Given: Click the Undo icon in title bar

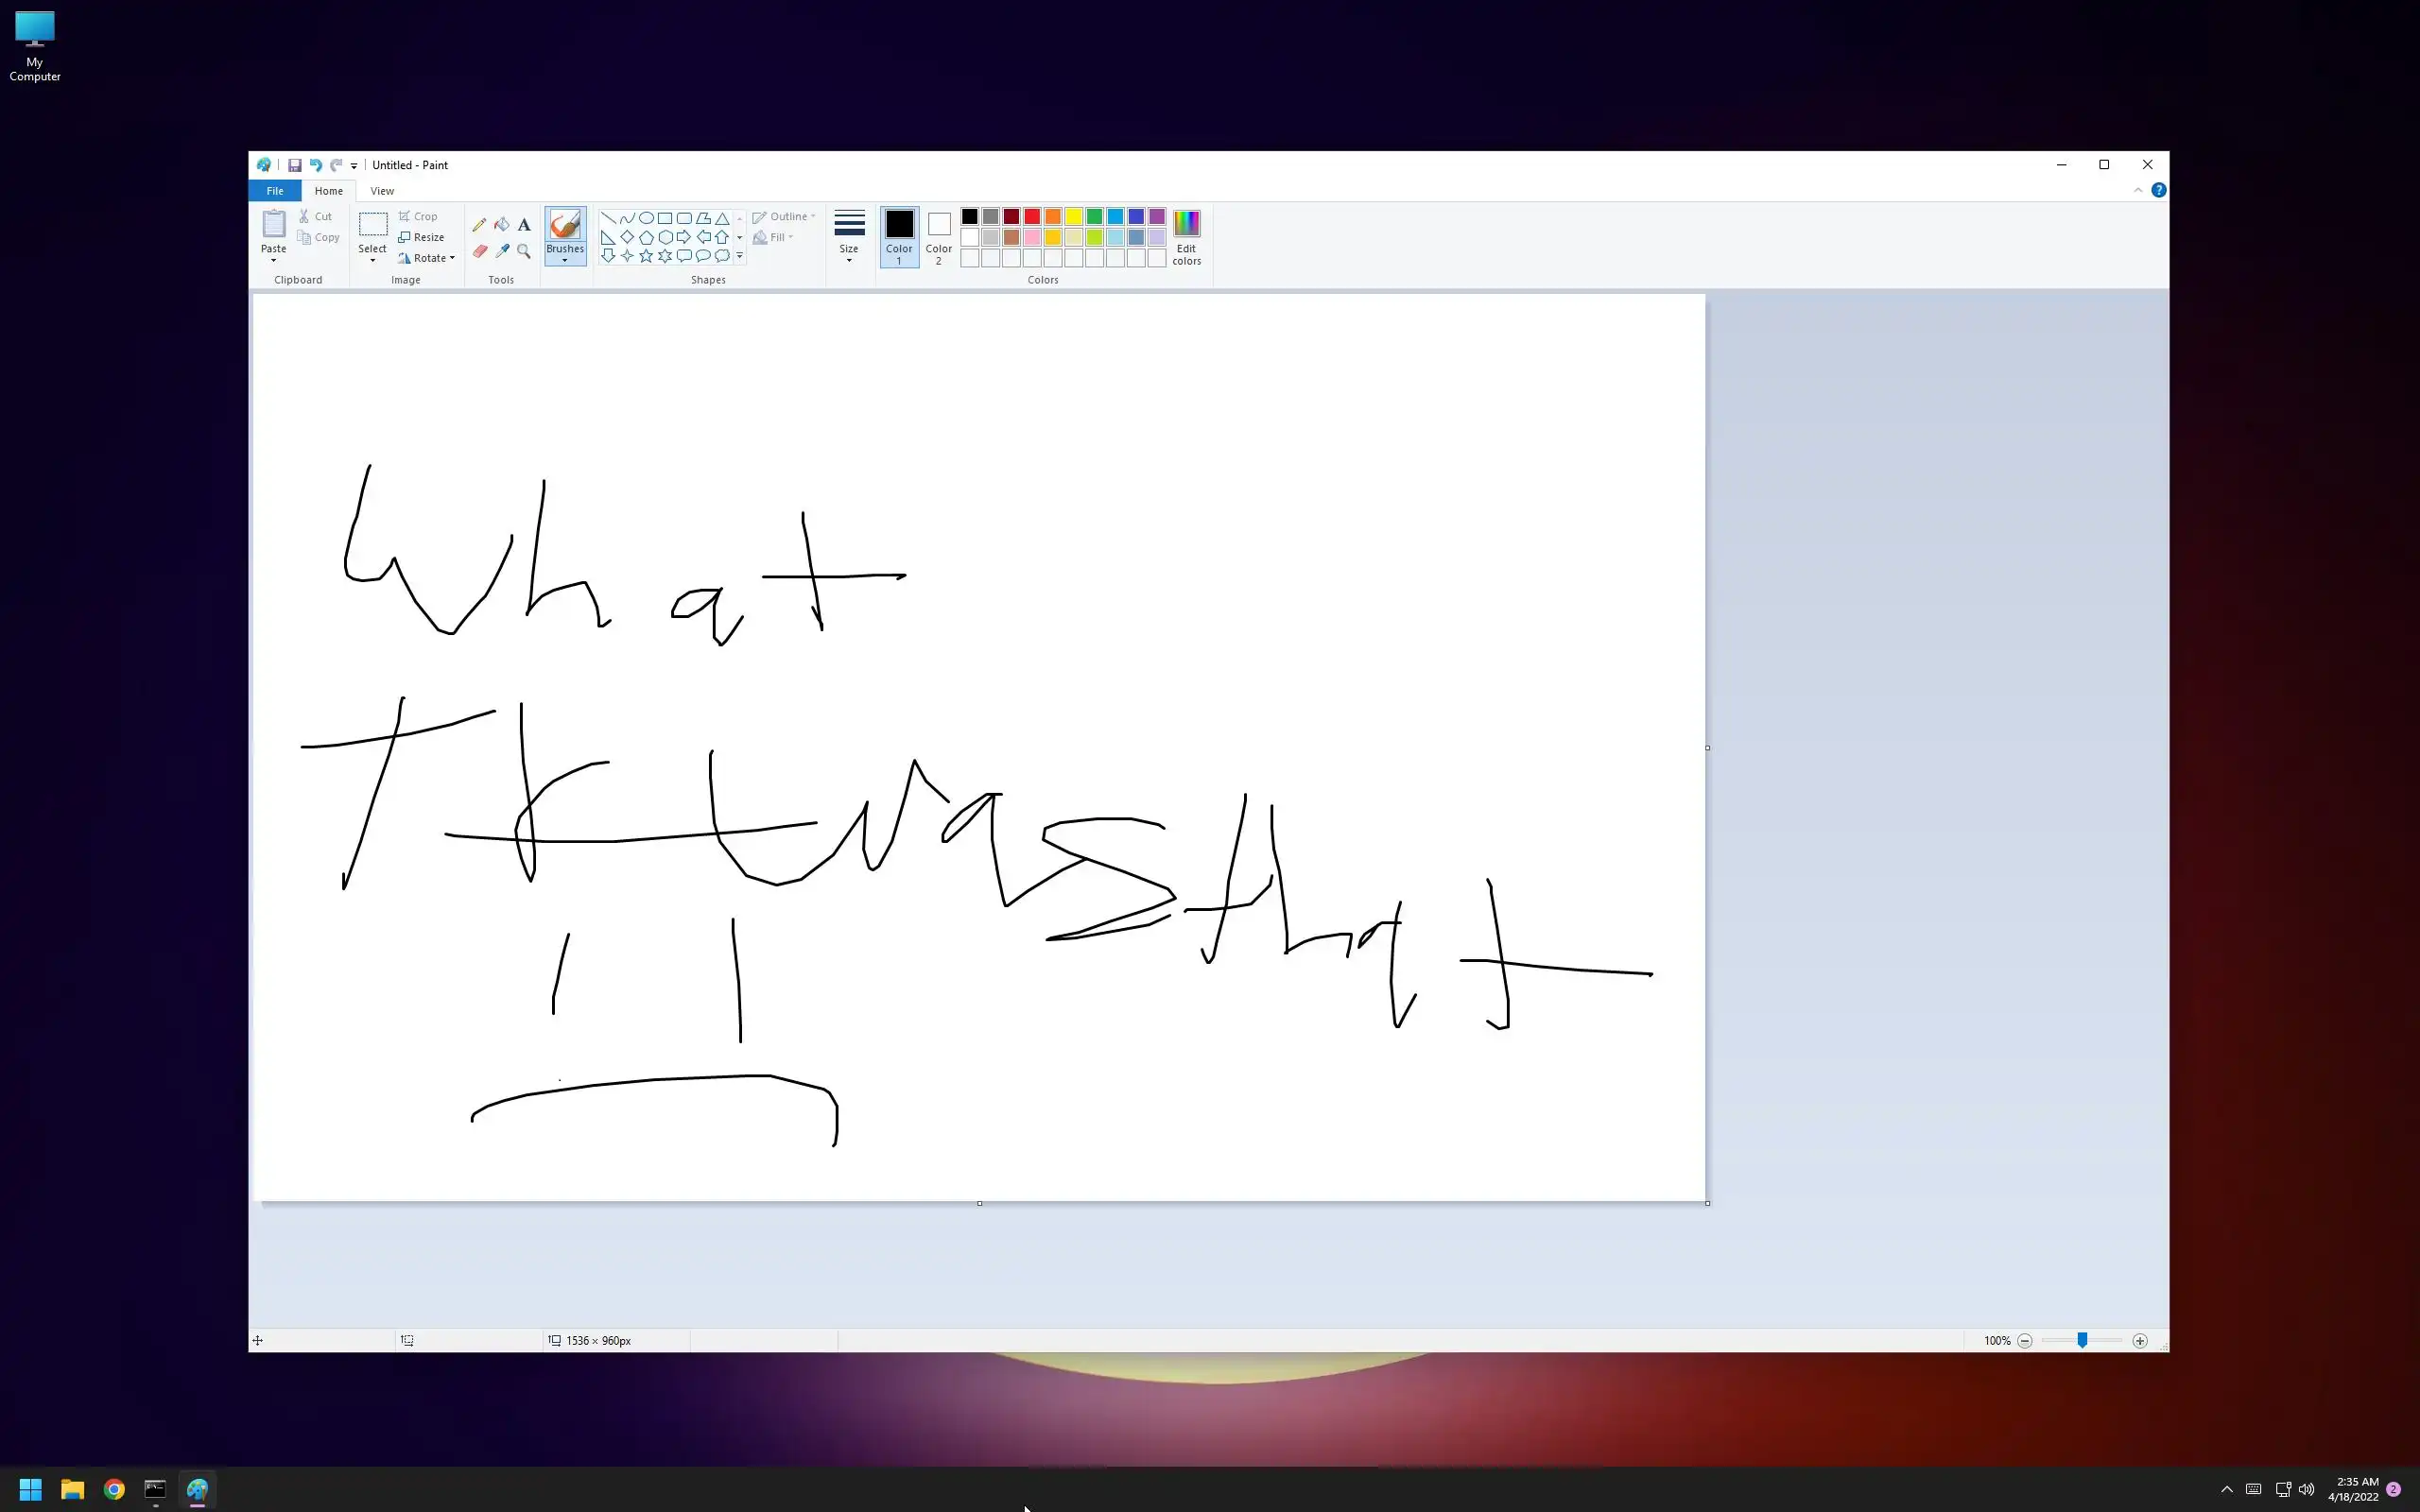Looking at the screenshot, I should pos(315,165).
